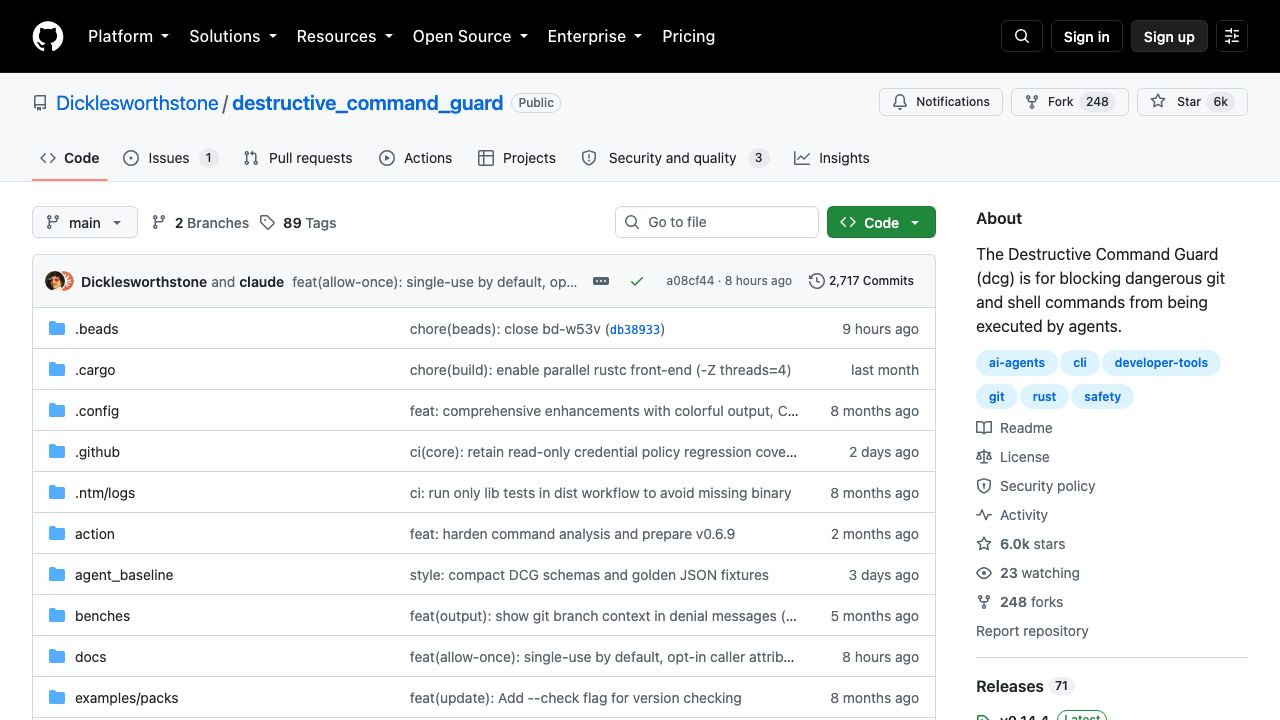Click Report repository link
Viewport: 1280px width, 720px height.
pyautogui.click(x=1032, y=631)
